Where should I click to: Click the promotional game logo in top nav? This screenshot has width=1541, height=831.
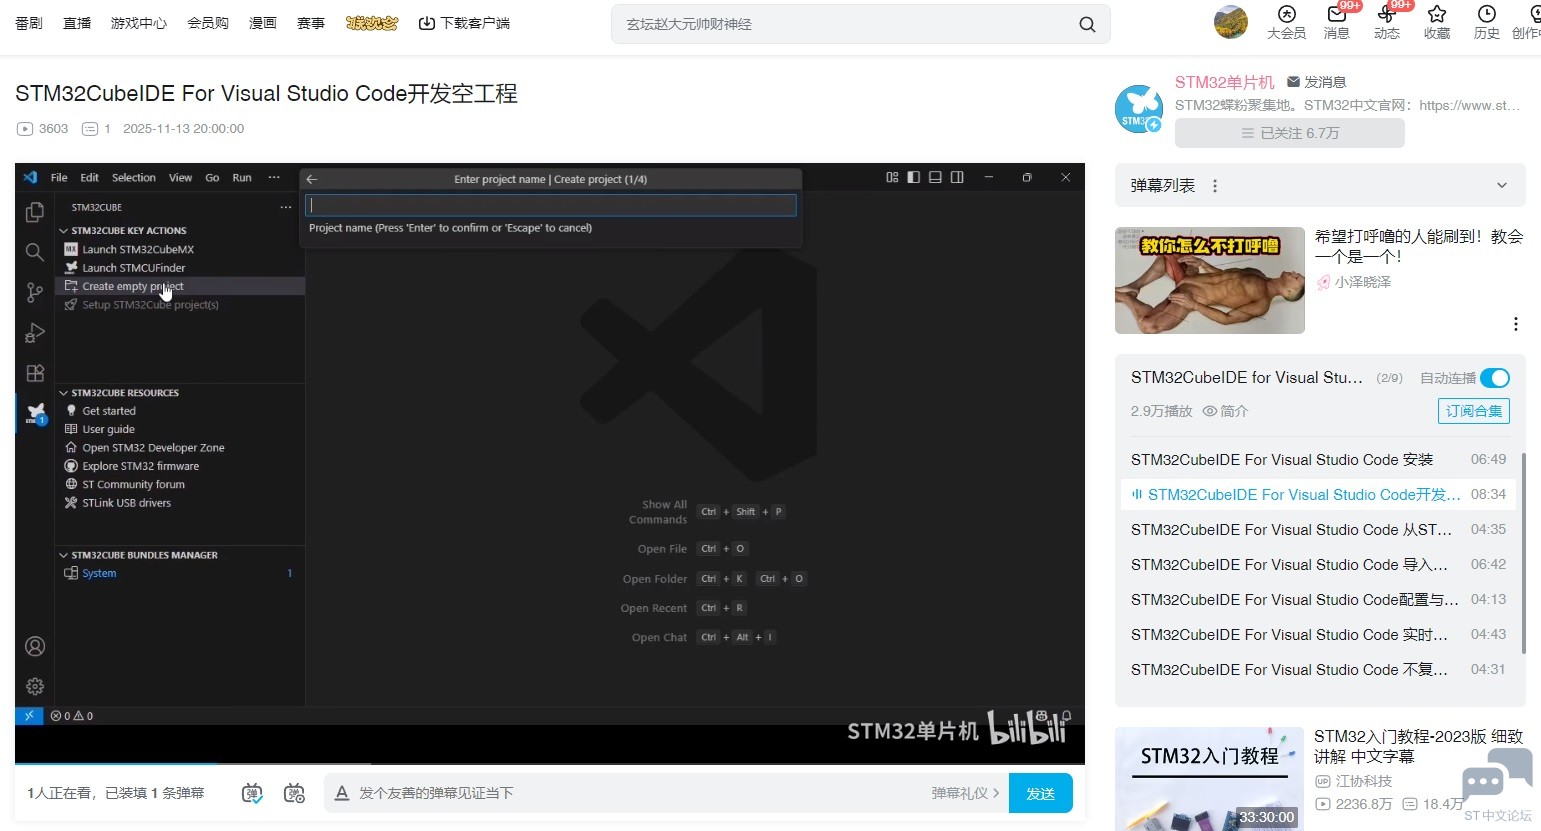pos(372,23)
